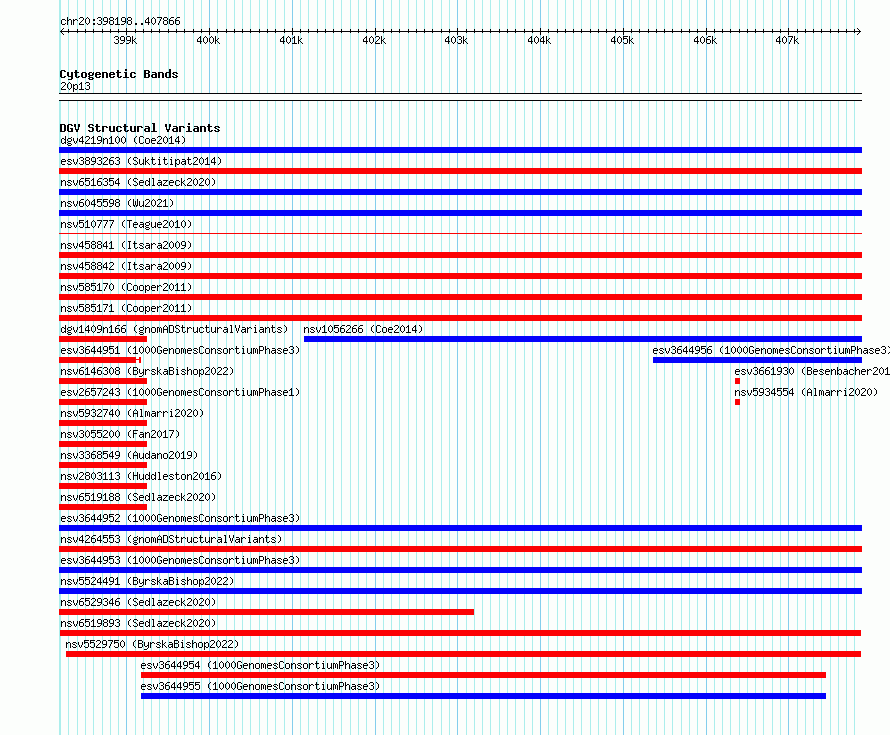The height and width of the screenshot is (735, 890).
Task: Click the nsv3055200 (Fan2017) label
Action: [120, 434]
